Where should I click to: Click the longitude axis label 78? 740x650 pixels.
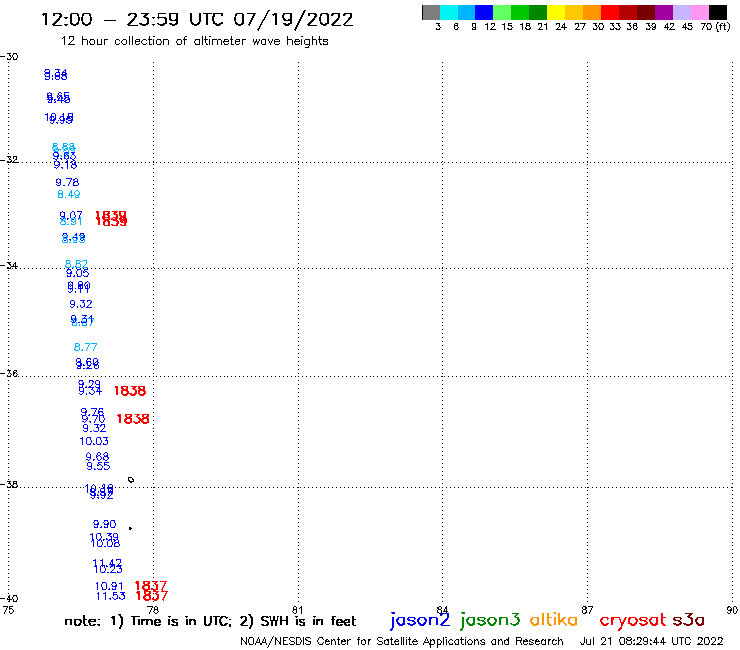pyautogui.click(x=153, y=610)
